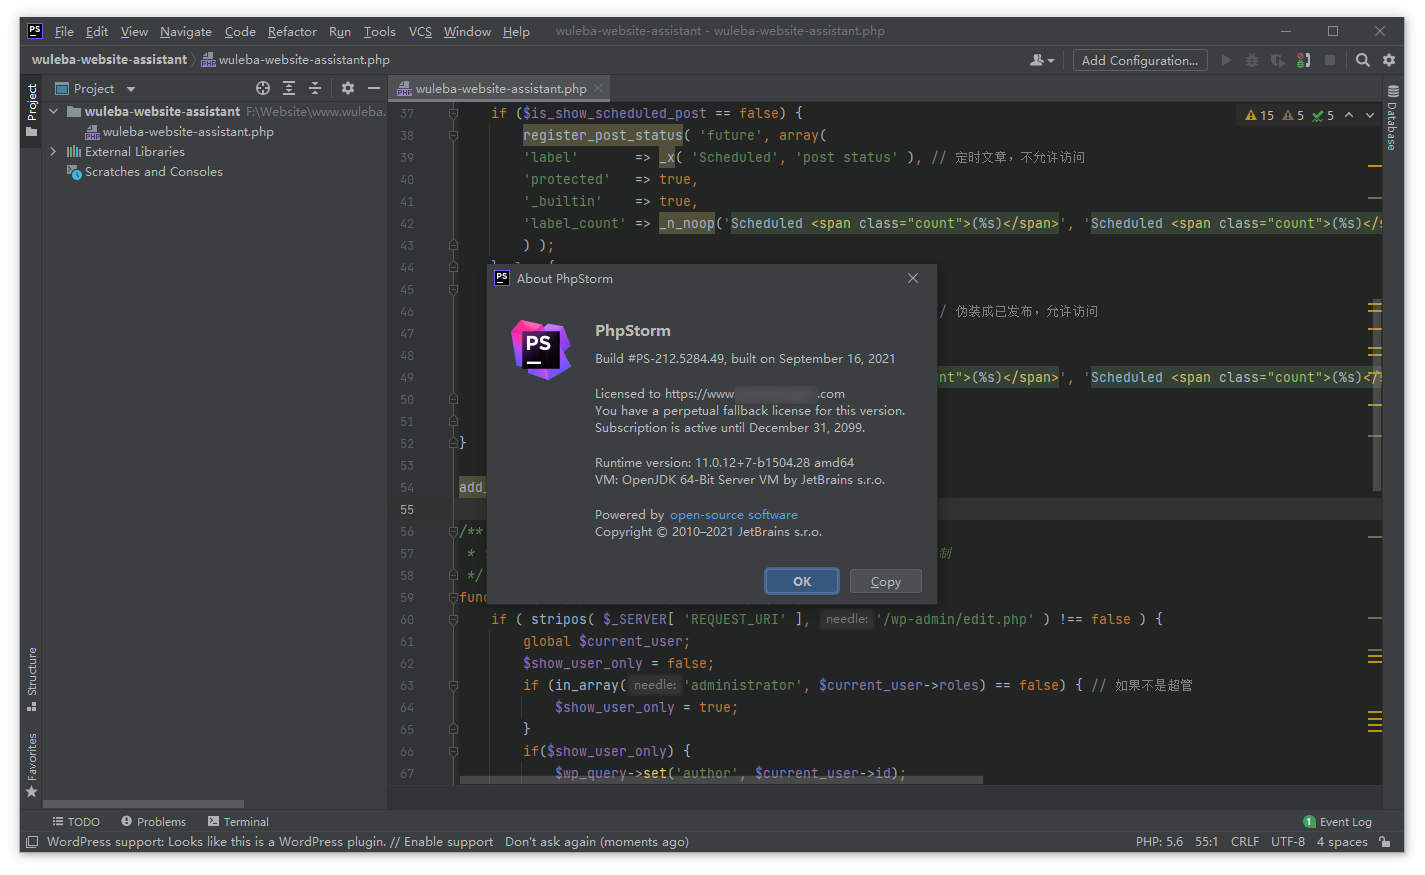Image resolution: width=1425 pixels, height=875 pixels.
Task: Click the read-only lock icon in status bar
Action: [1385, 842]
